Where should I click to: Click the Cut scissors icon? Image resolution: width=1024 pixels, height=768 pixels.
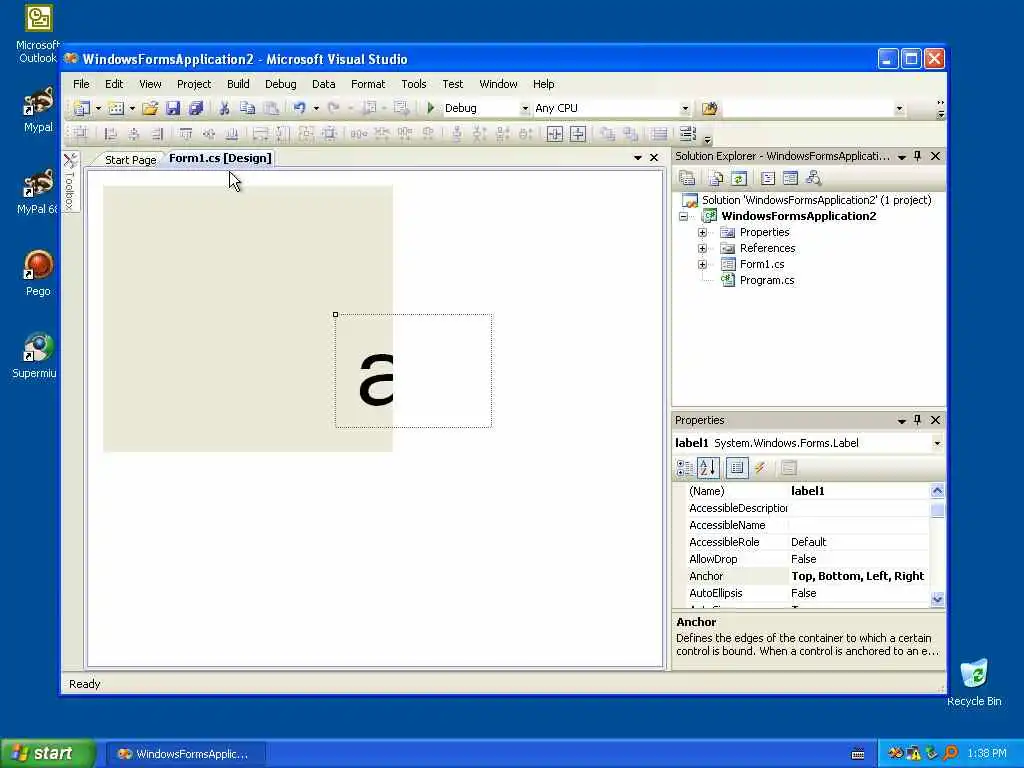[x=224, y=108]
